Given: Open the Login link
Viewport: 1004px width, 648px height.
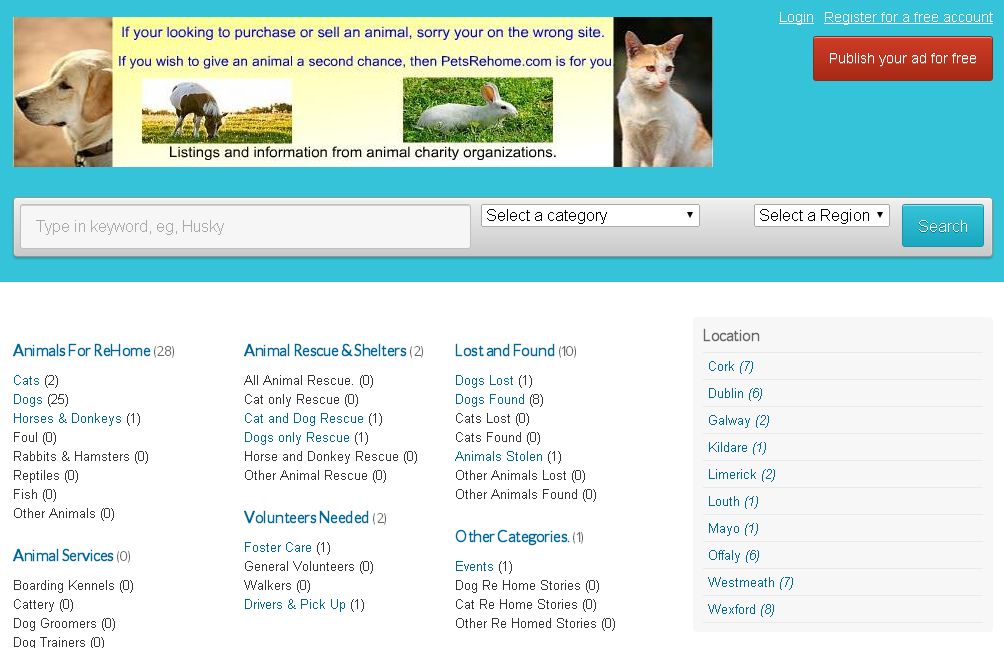Looking at the screenshot, I should point(796,17).
